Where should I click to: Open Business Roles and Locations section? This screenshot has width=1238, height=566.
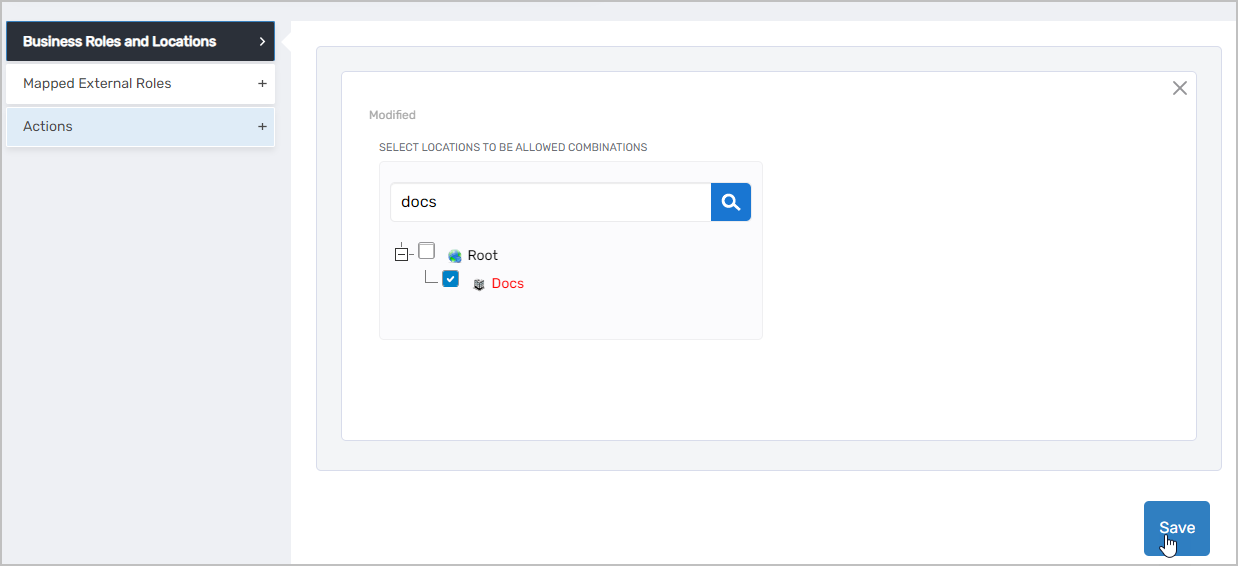(120, 42)
